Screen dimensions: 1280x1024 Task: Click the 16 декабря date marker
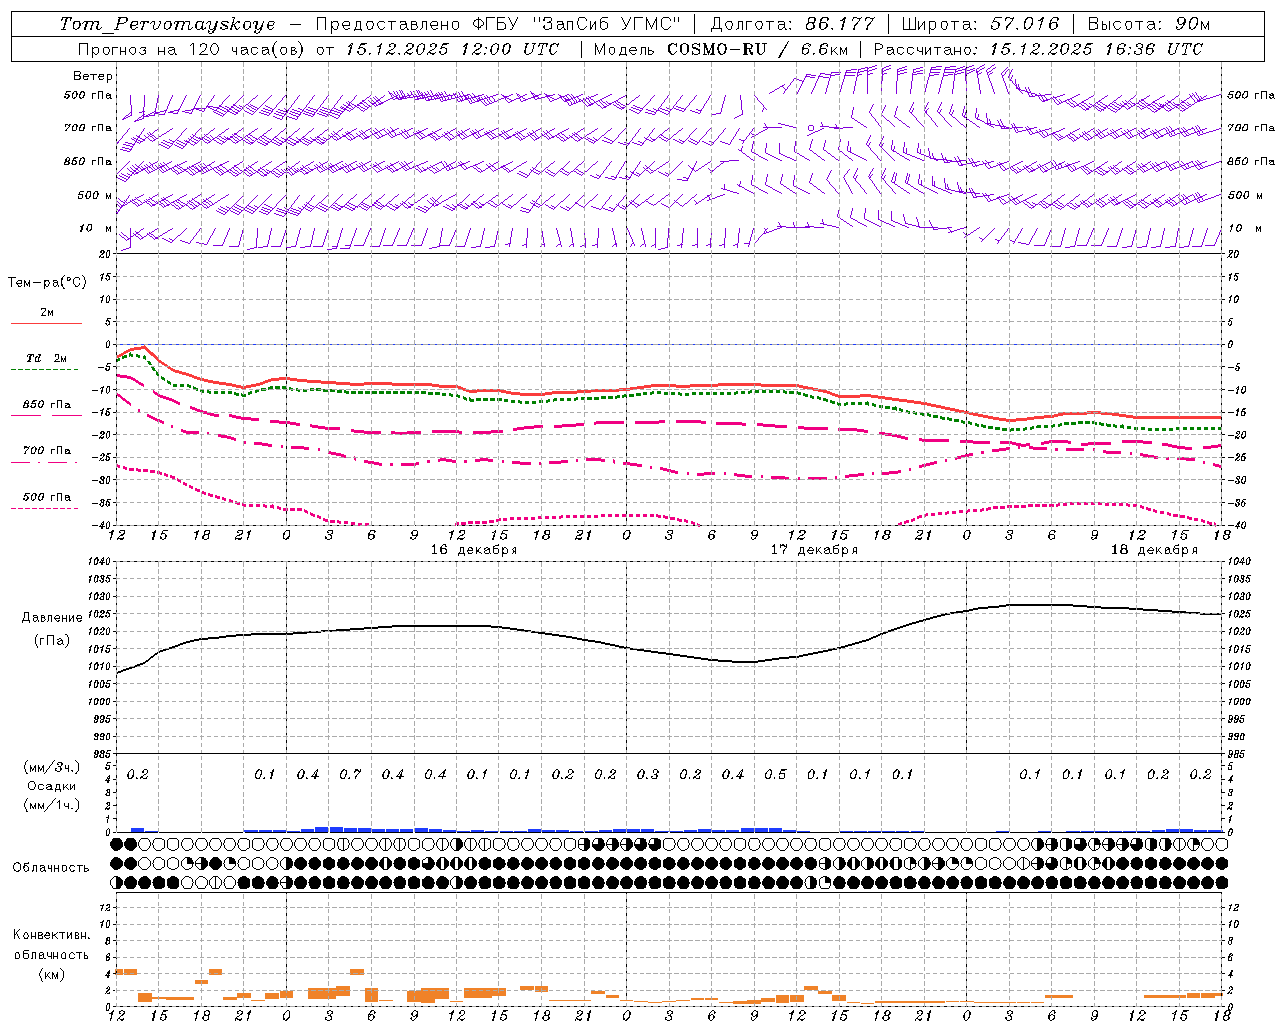tap(474, 550)
